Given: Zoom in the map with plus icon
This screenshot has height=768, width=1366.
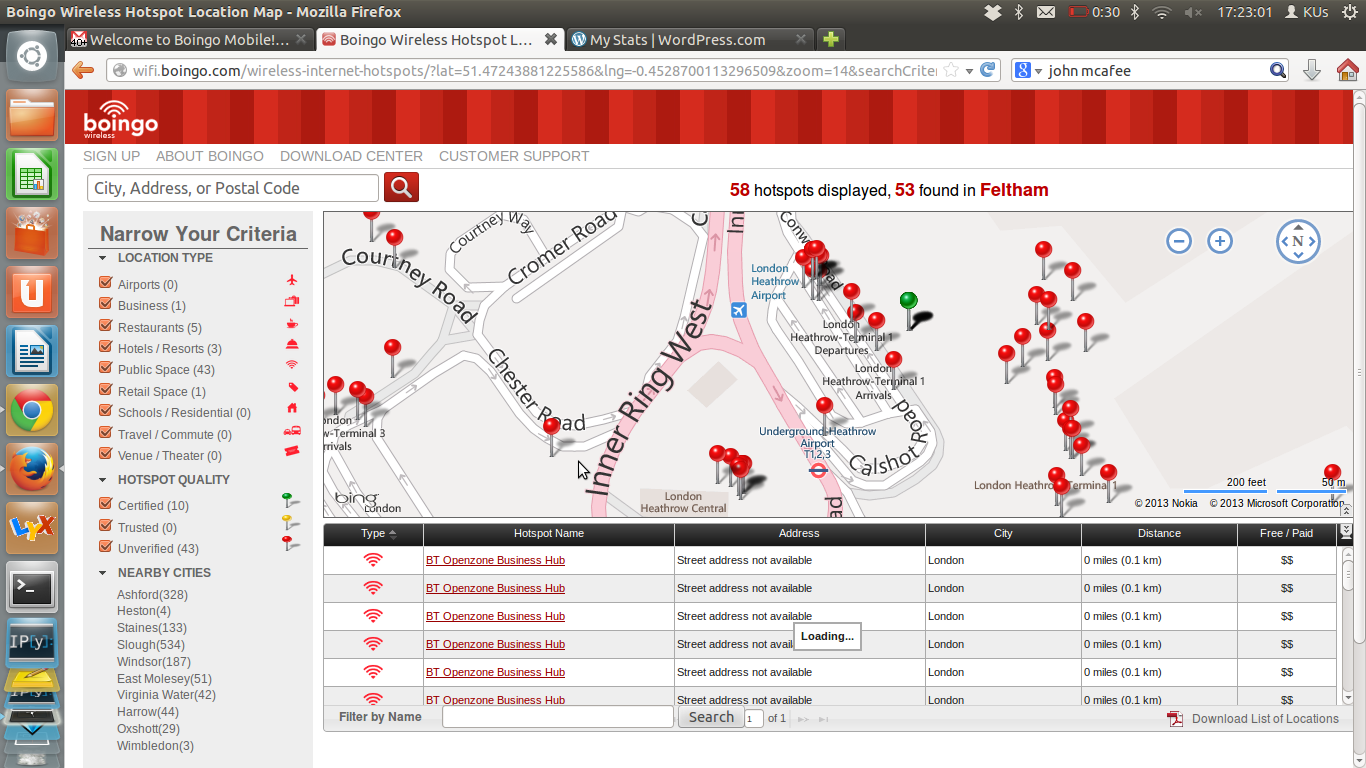Looking at the screenshot, I should pos(1219,241).
